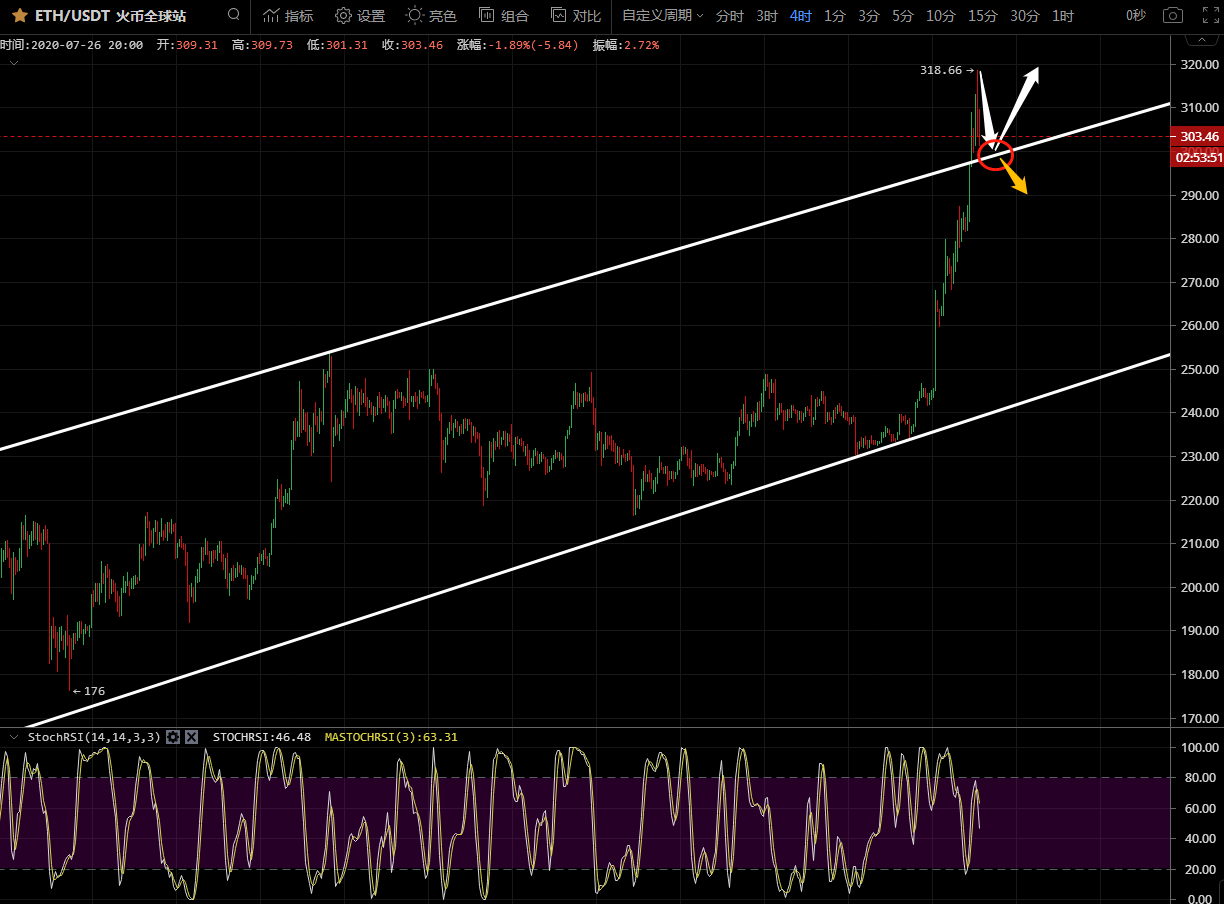Viewport: 1224px width, 904px height.
Task: Expand the 自定义周期 custom period dropdown
Action: click(x=662, y=16)
